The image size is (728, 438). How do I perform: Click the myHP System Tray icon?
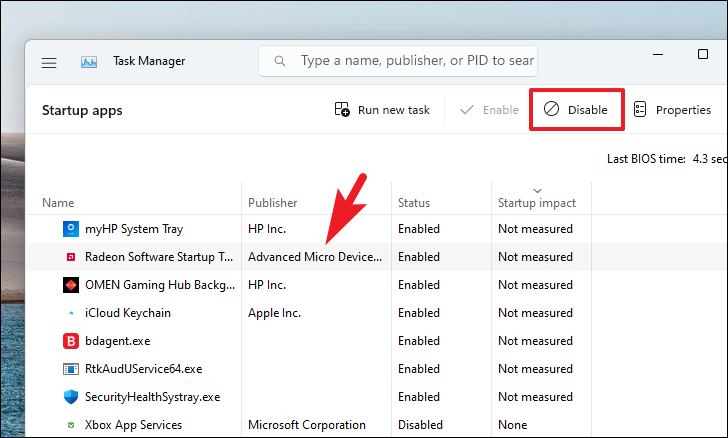pyautogui.click(x=71, y=229)
